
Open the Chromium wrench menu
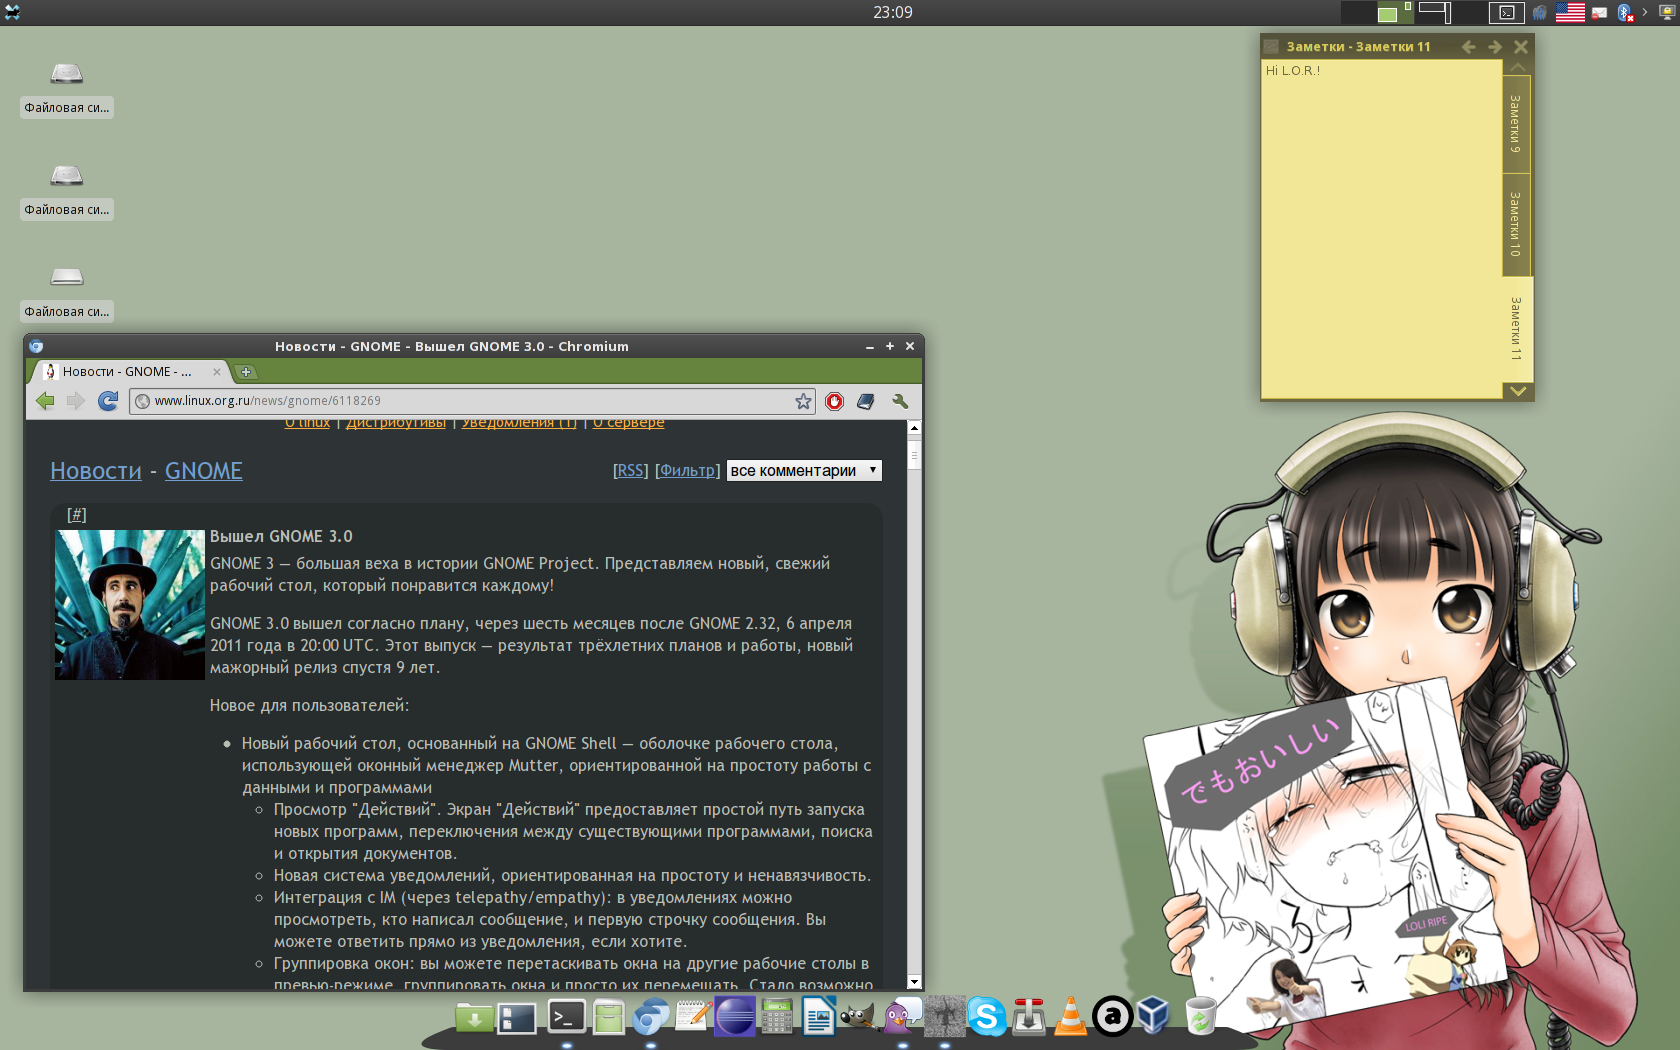pyautogui.click(x=900, y=401)
